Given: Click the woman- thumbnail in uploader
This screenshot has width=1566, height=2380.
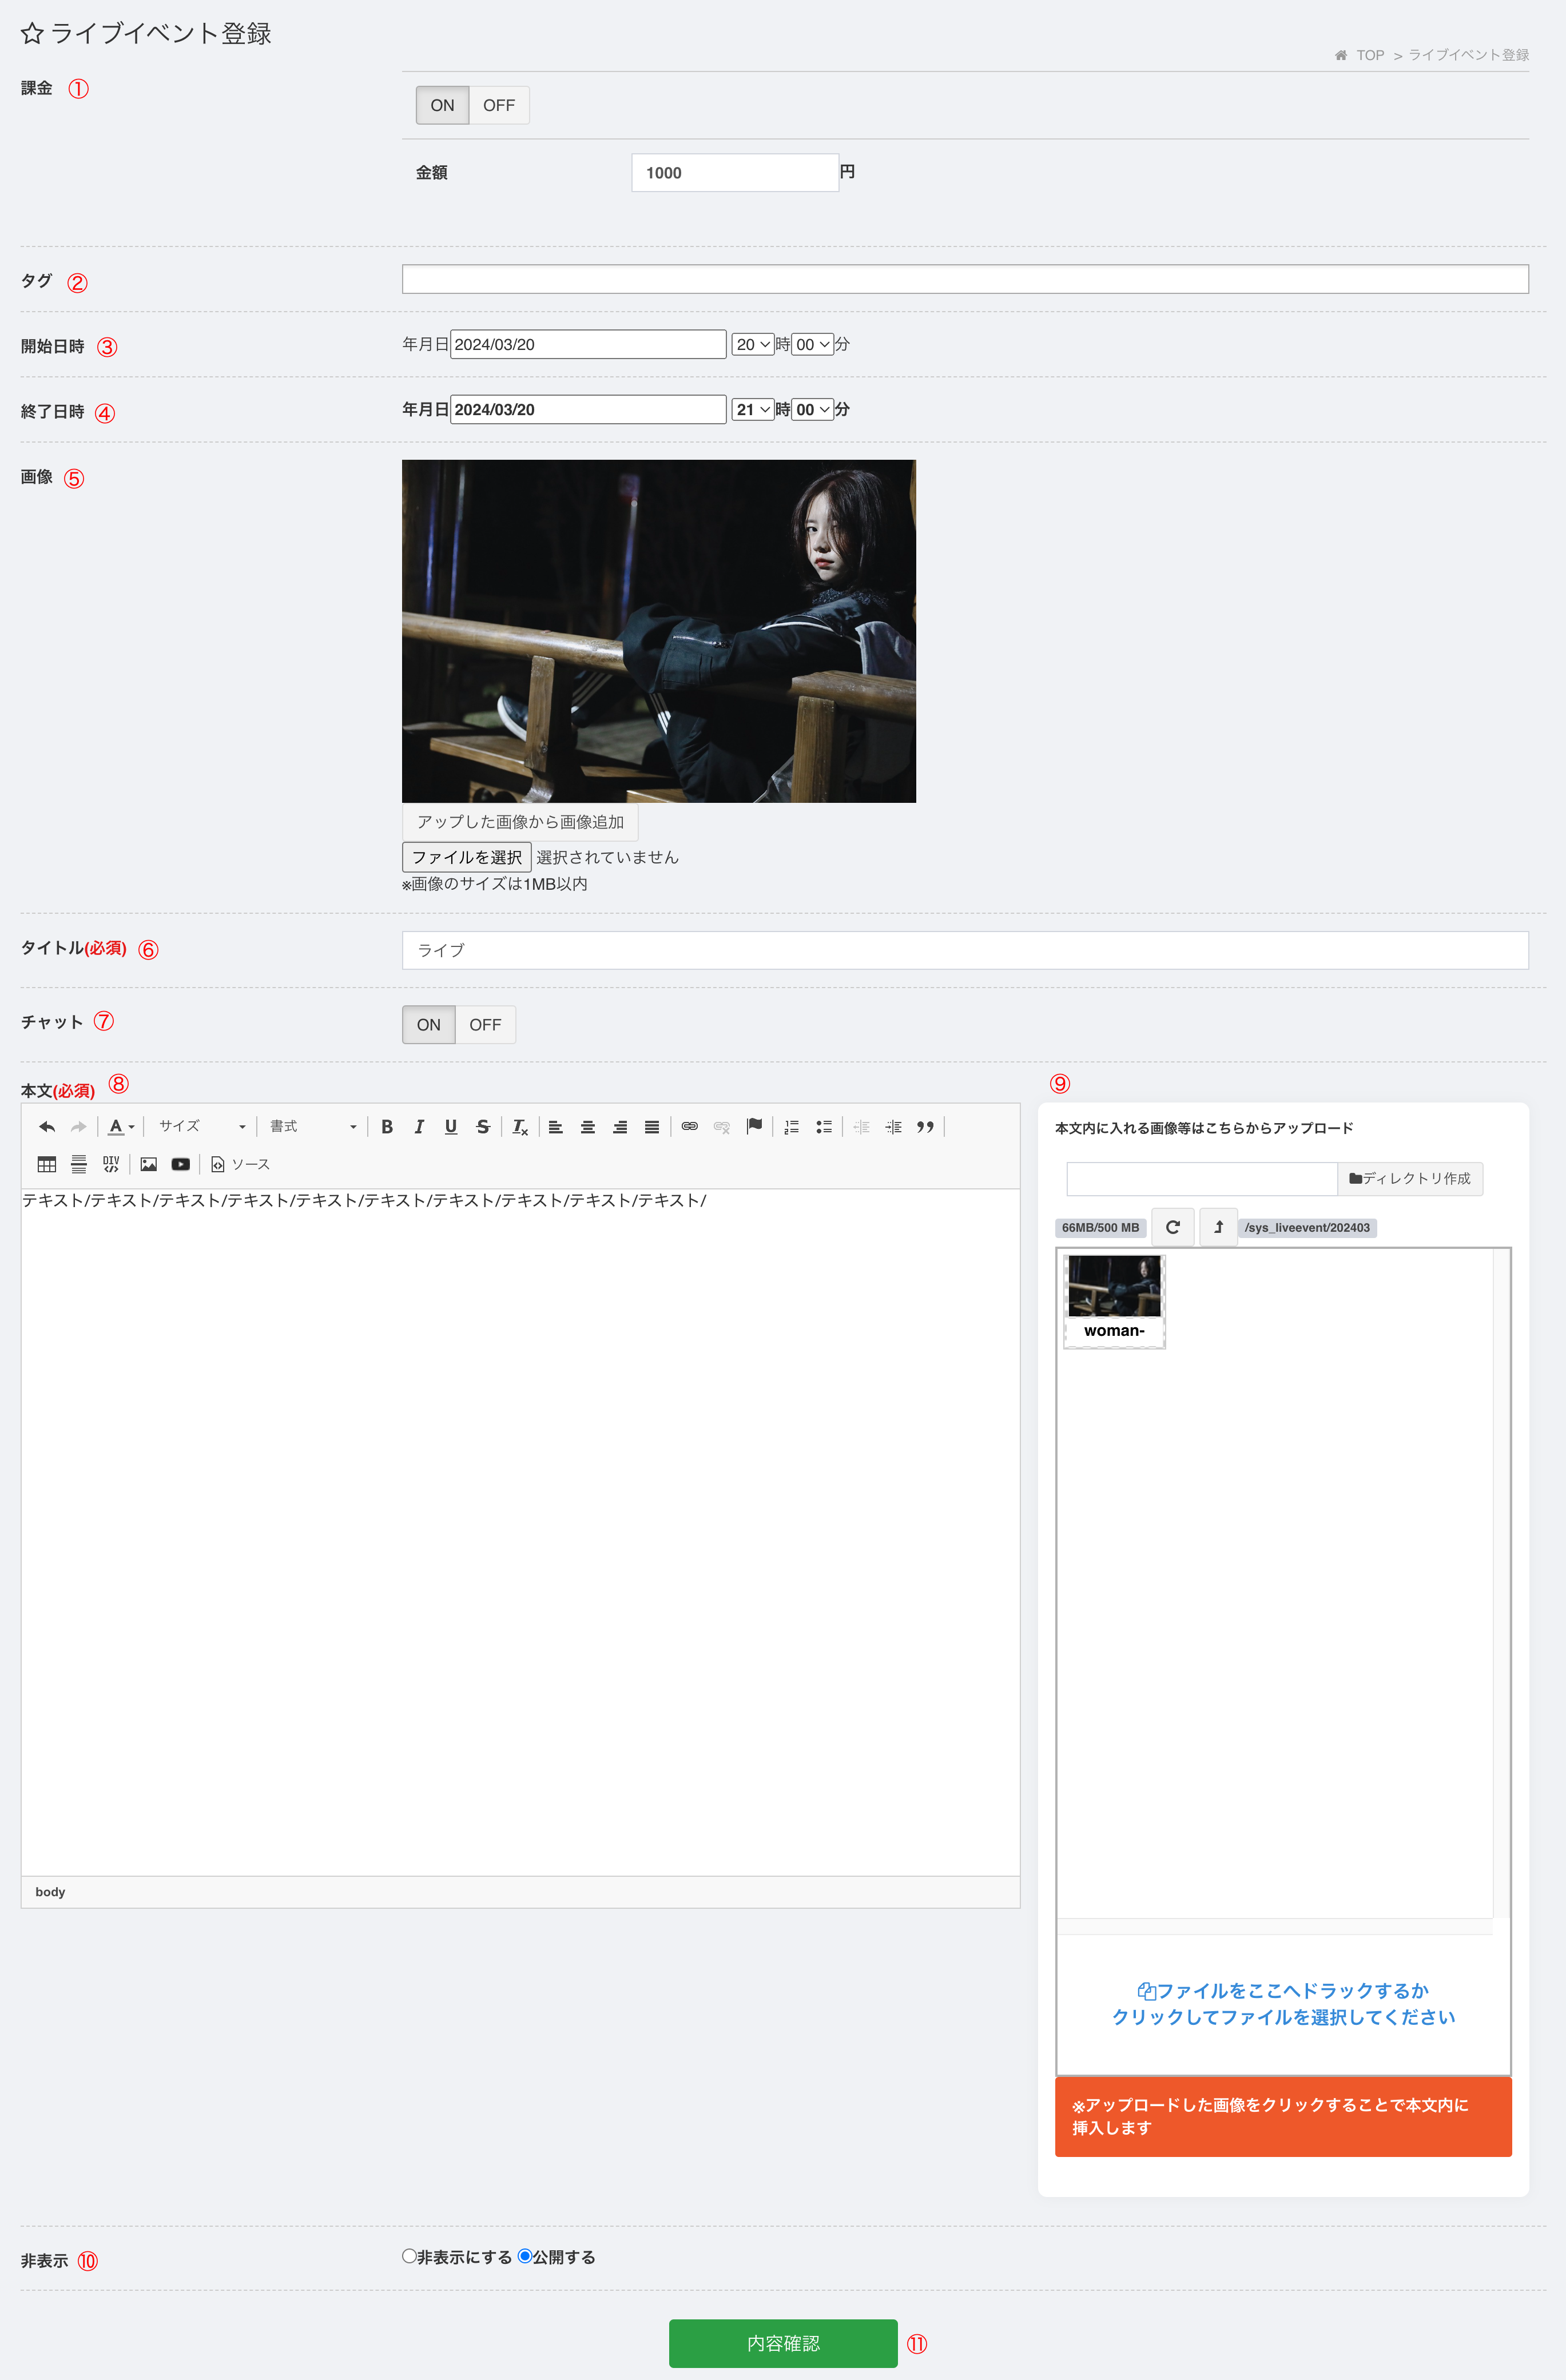Looking at the screenshot, I should point(1114,1301).
